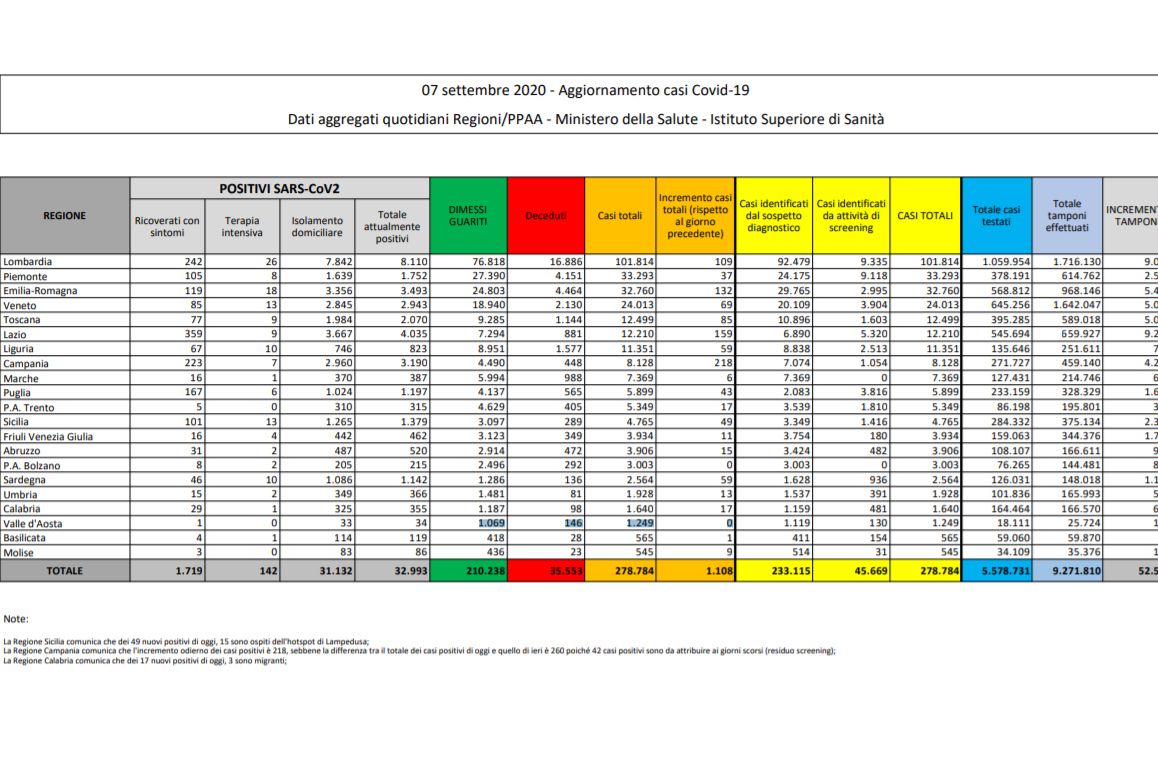This screenshot has width=1158, height=772.
Task: Select the Marche row label
Action: pos(21,378)
